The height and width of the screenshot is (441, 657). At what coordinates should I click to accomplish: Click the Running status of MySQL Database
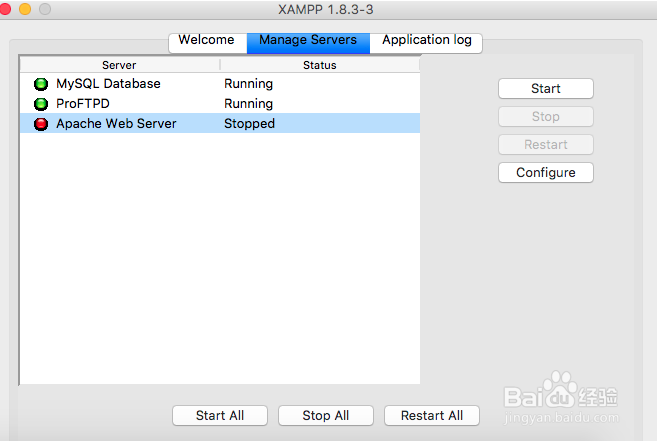click(248, 83)
